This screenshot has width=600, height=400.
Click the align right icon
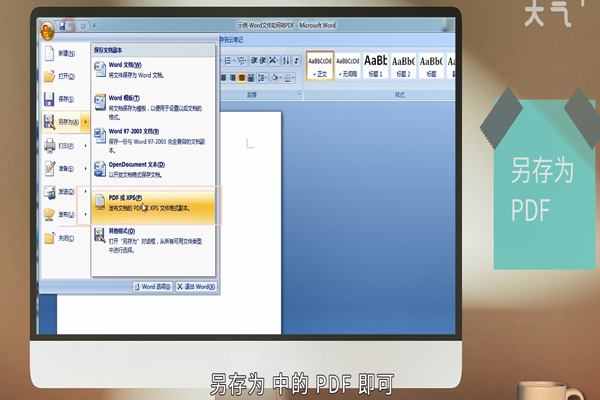(x=232, y=78)
